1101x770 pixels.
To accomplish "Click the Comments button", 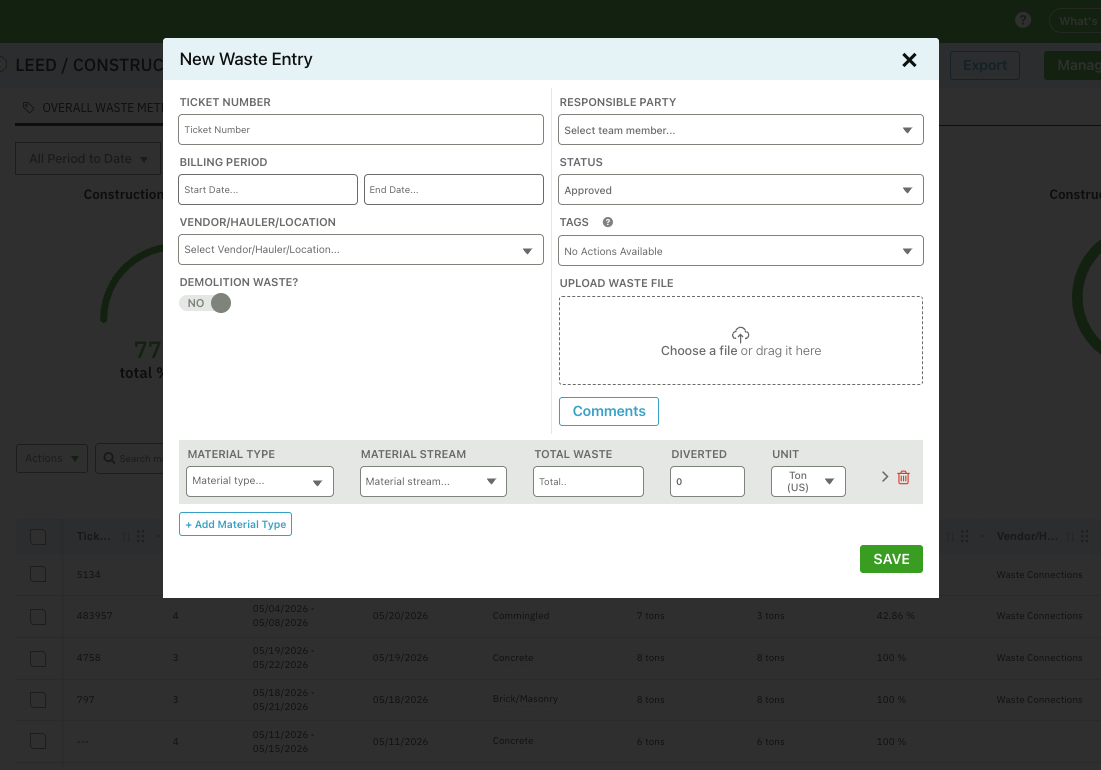I will [x=609, y=411].
